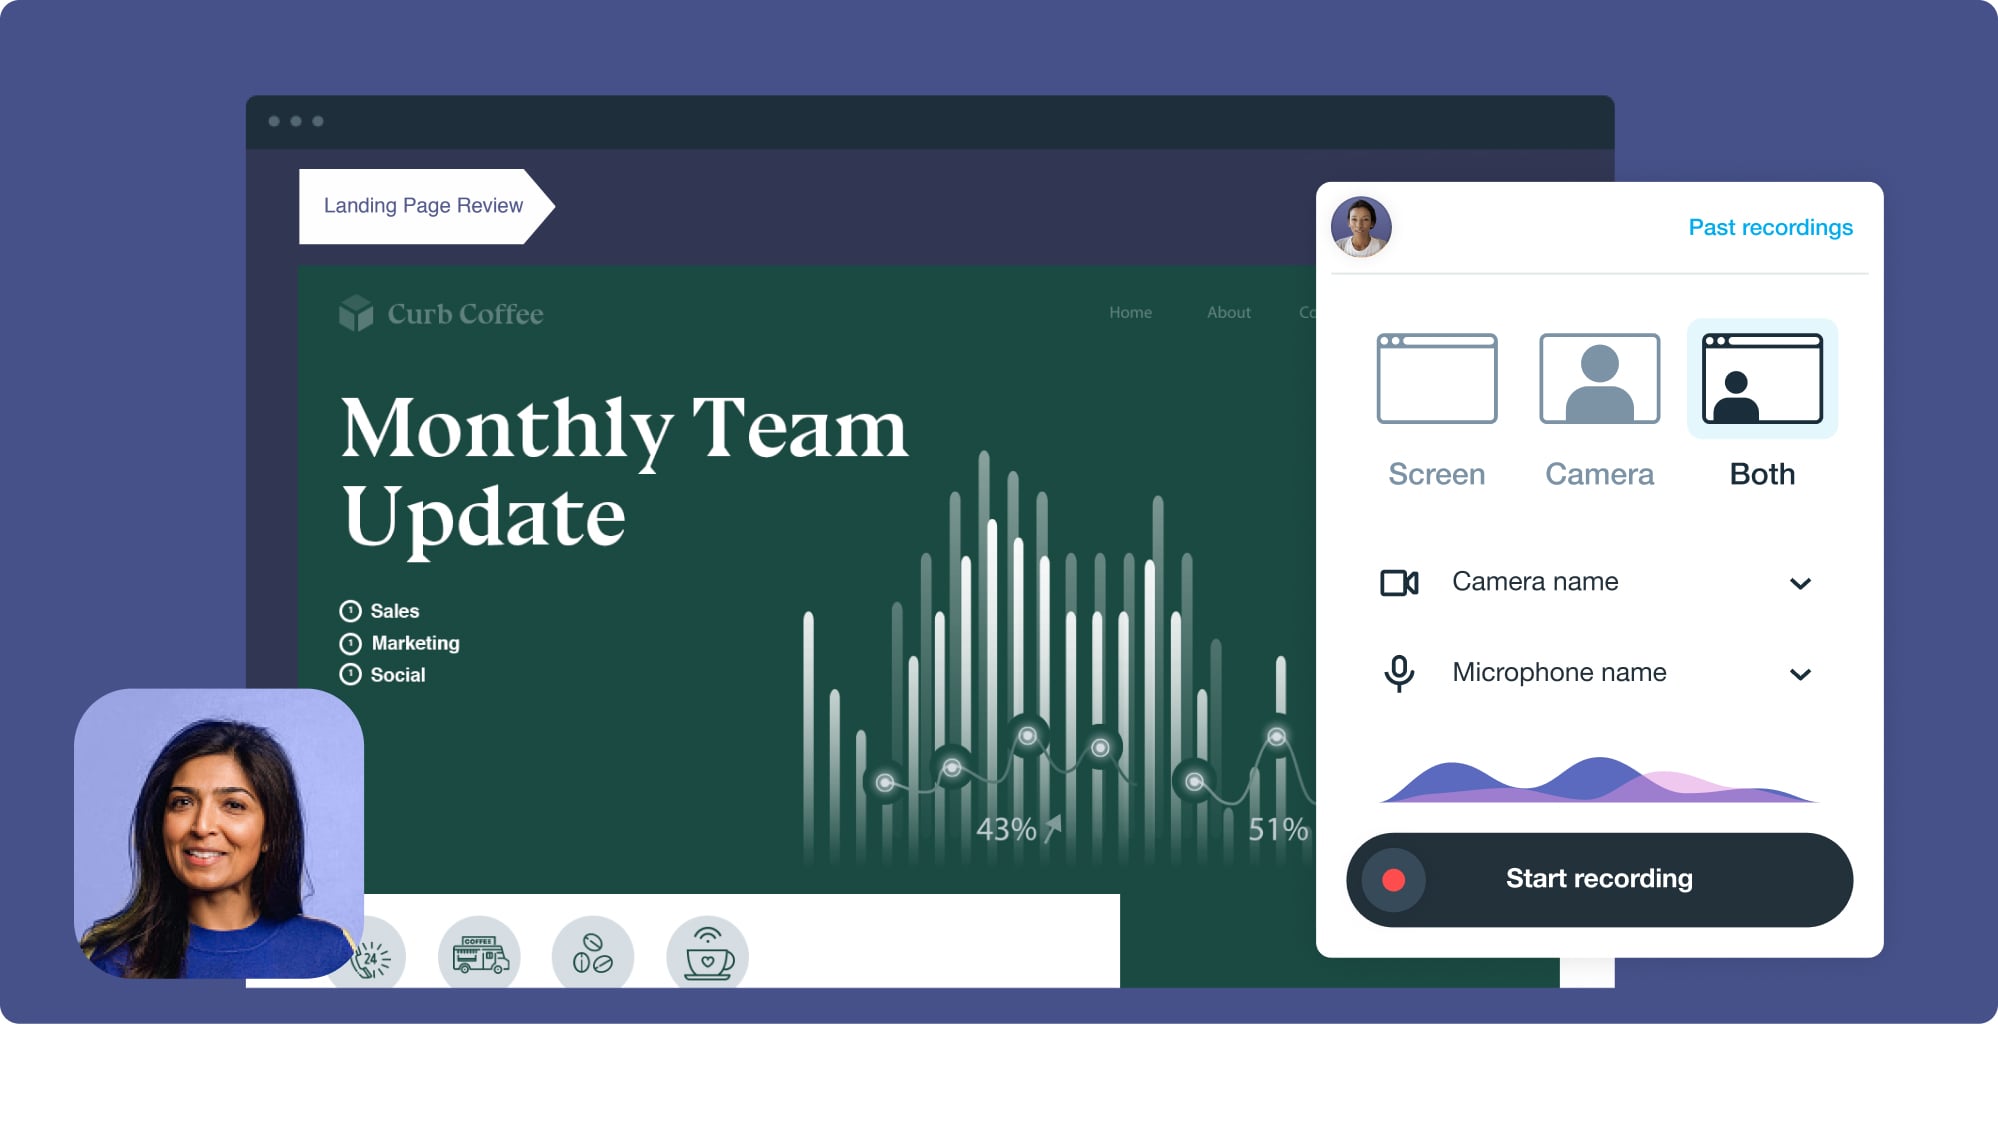Toggle Marketing bullet point checkbox
Viewport: 1998px width, 1128px height.
349,641
